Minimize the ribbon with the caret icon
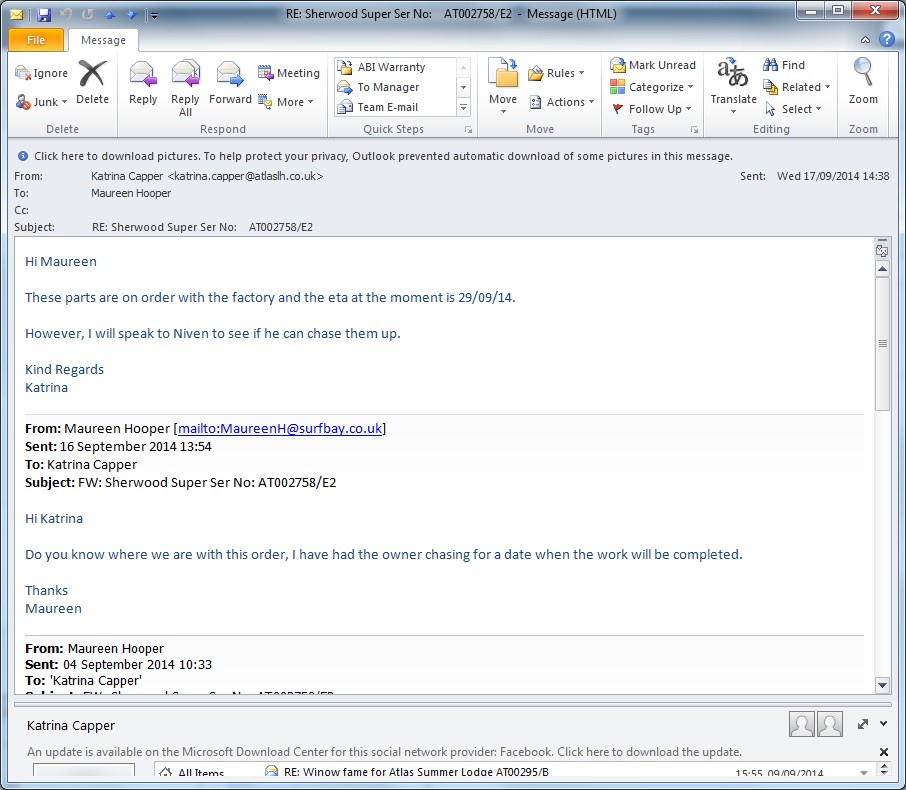The width and height of the screenshot is (906, 790). (x=865, y=39)
